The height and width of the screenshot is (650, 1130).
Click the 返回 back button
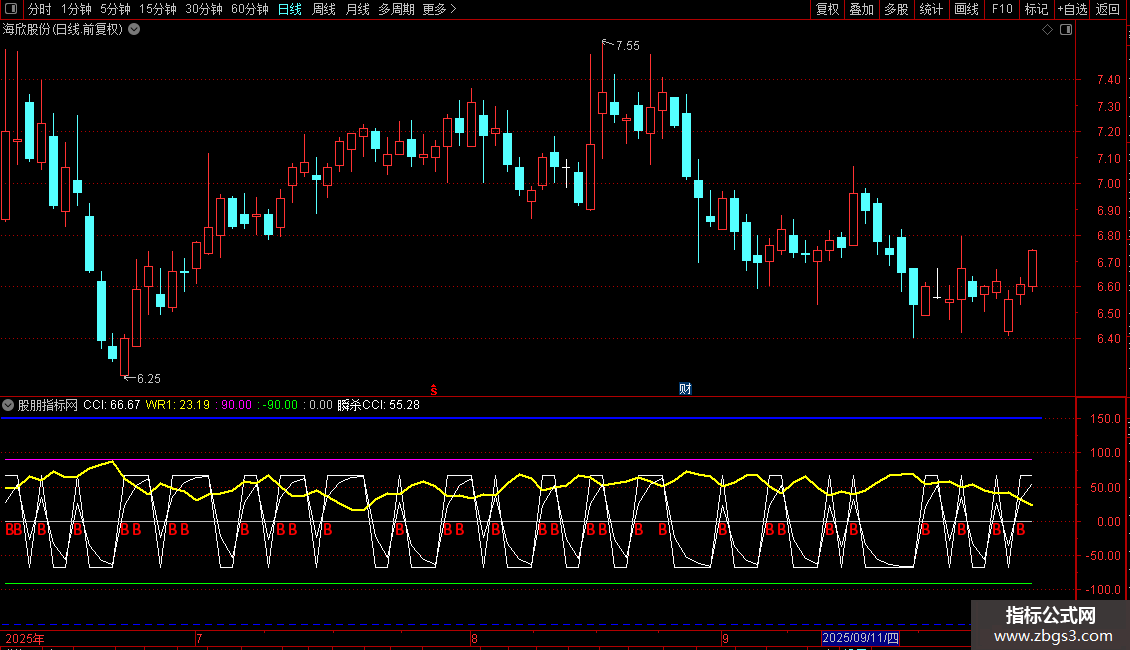coord(1108,10)
